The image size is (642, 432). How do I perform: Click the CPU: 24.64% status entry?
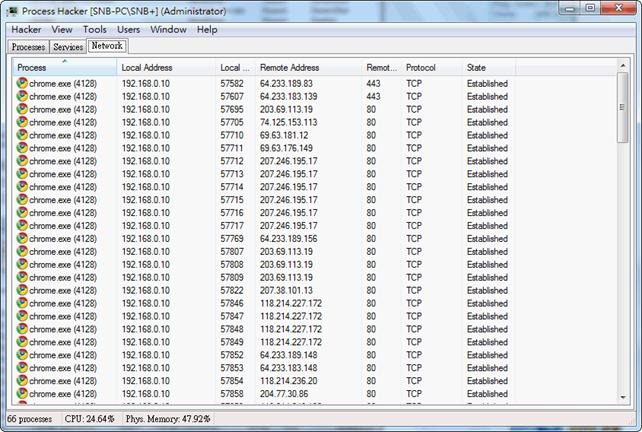point(89,419)
